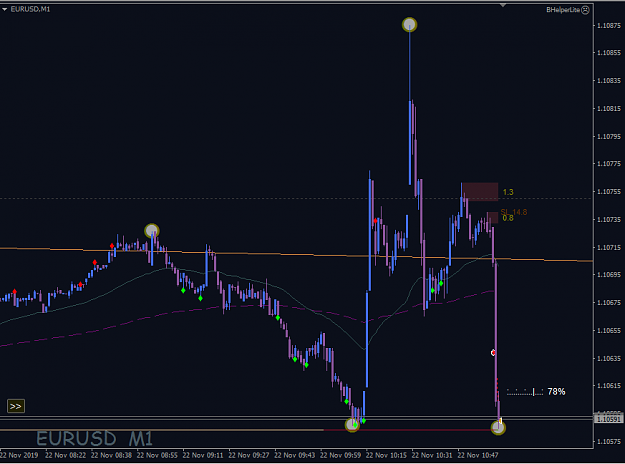Click the white-outlined red marker near 1.10635
Image resolution: width=625 pixels, height=464 pixels.
coord(493,353)
